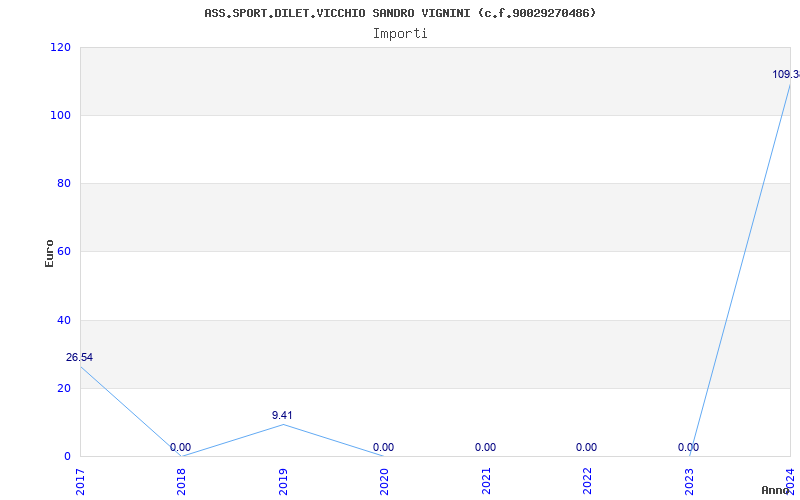
Task: Click the 2022 x-axis tick label
Action: [587, 481]
